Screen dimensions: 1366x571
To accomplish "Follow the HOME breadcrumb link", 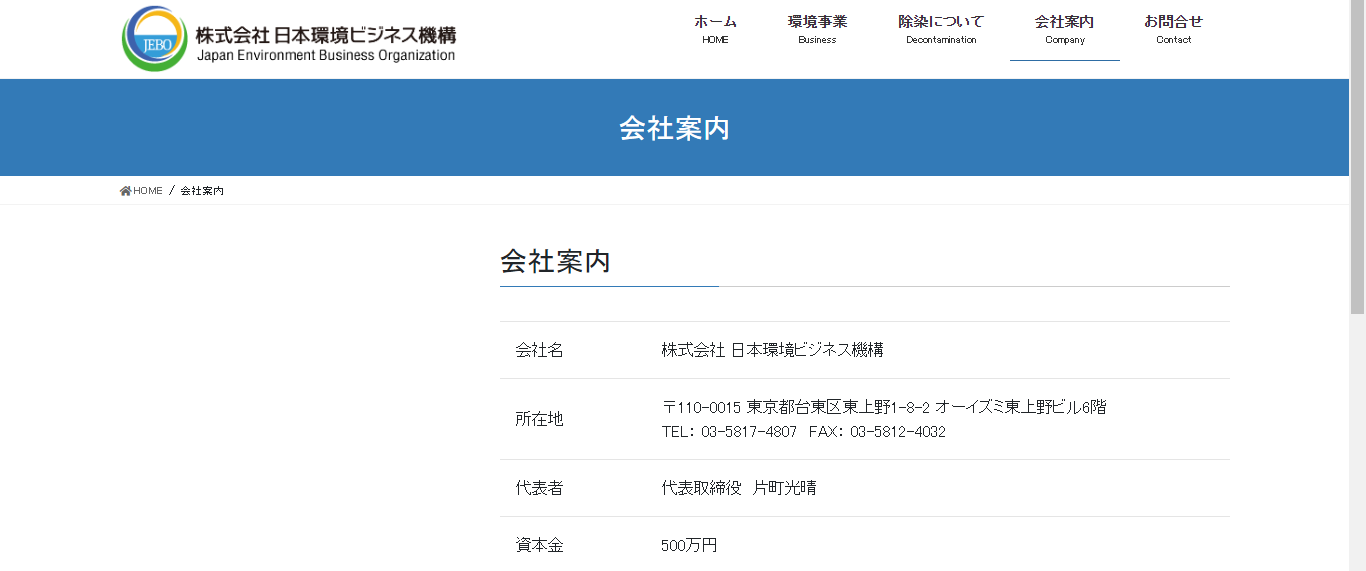I will (x=147, y=191).
